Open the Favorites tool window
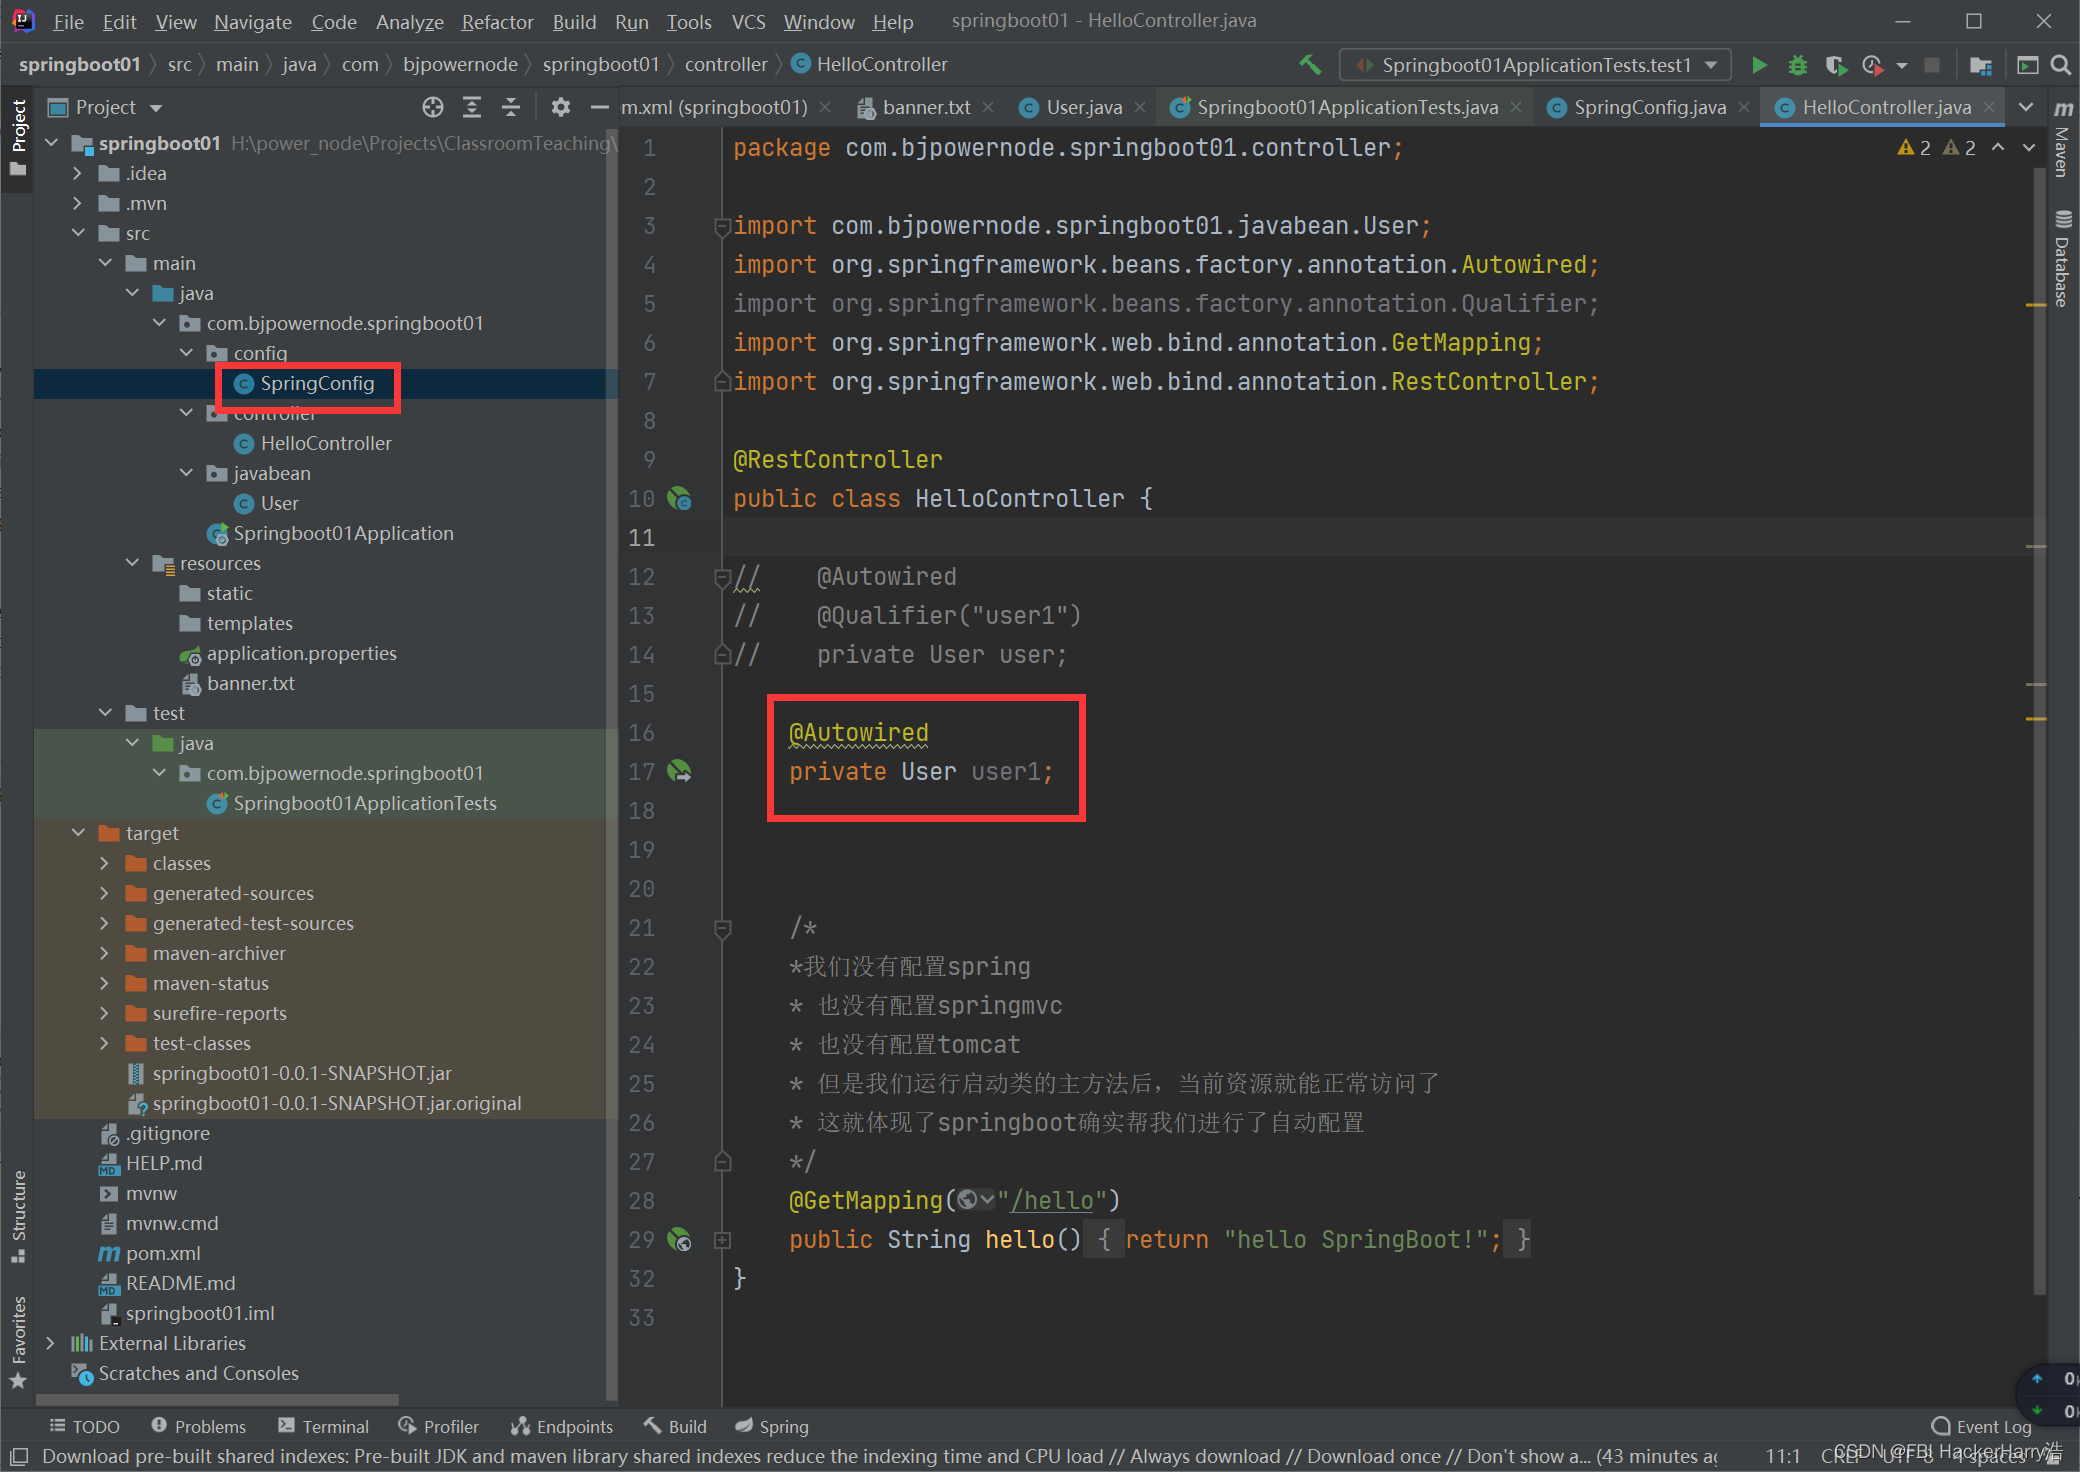Image resolution: width=2080 pixels, height=1472 pixels. pyautogui.click(x=18, y=1342)
